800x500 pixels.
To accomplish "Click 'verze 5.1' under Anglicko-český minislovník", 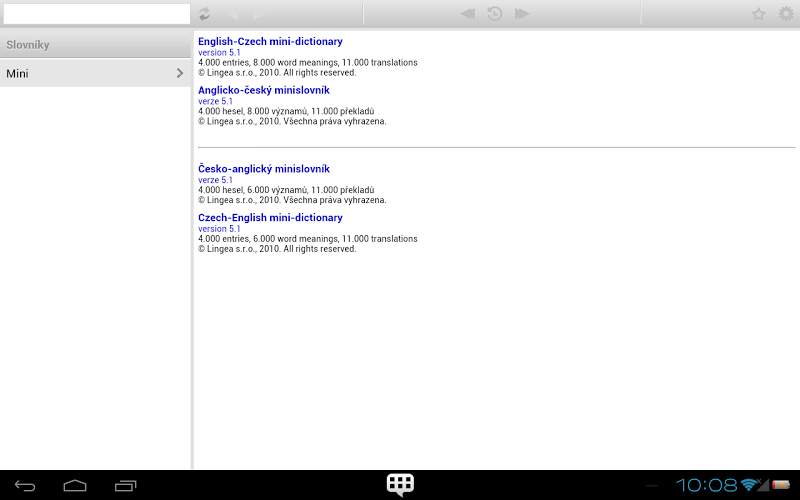I will (215, 101).
